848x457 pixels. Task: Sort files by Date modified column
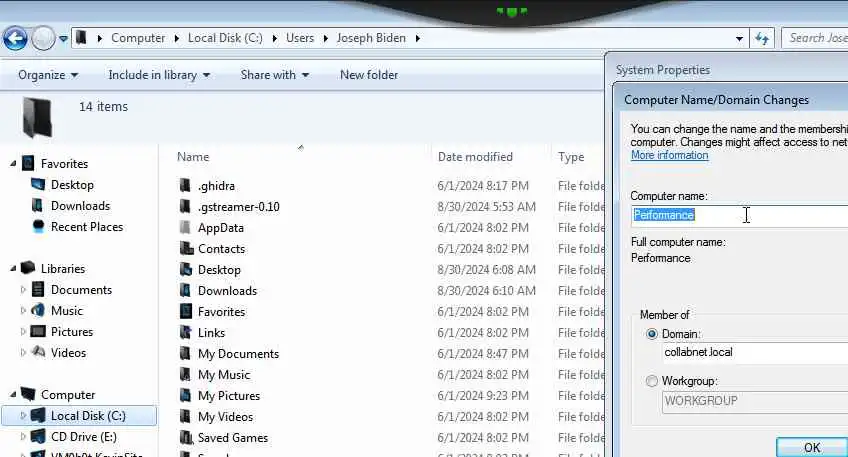[x=475, y=157]
